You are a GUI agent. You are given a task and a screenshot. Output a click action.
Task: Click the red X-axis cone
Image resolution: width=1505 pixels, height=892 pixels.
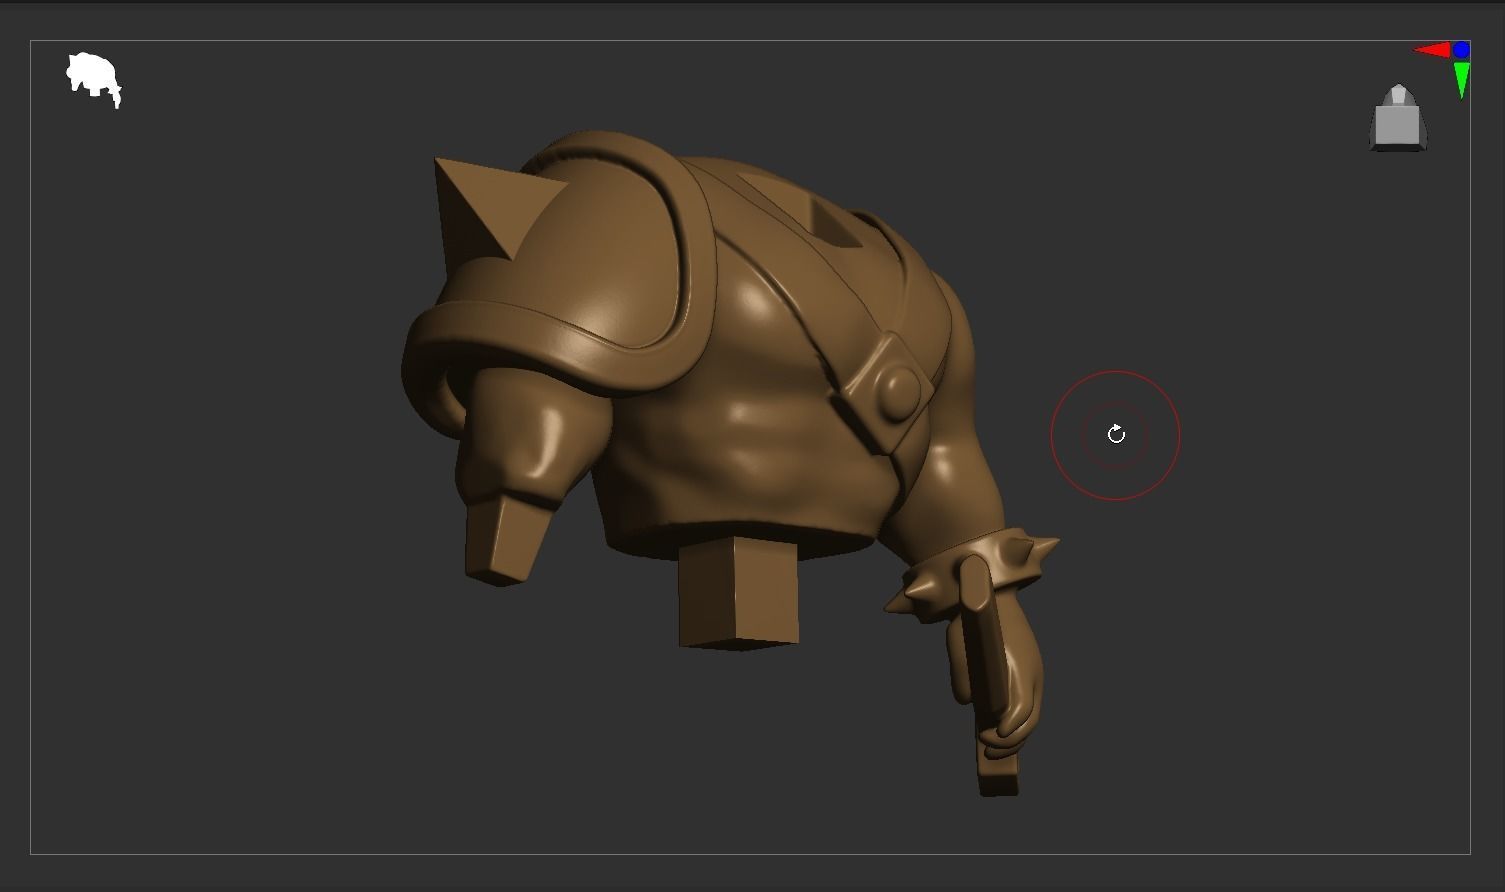(x=1432, y=50)
